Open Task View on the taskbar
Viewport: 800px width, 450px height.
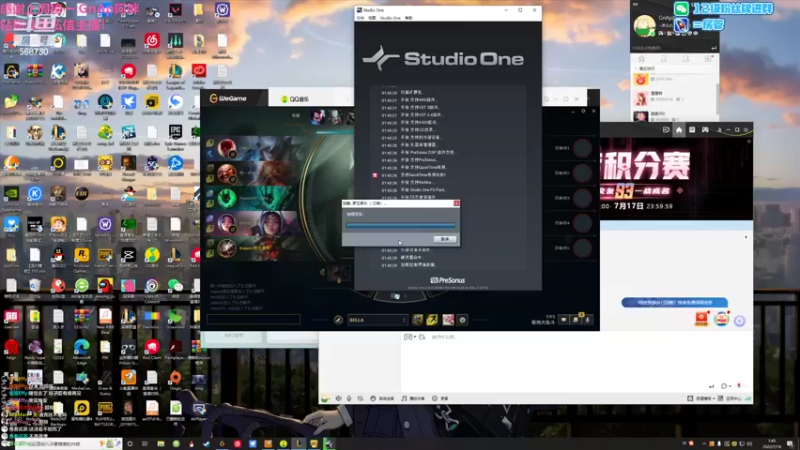(x=145, y=444)
